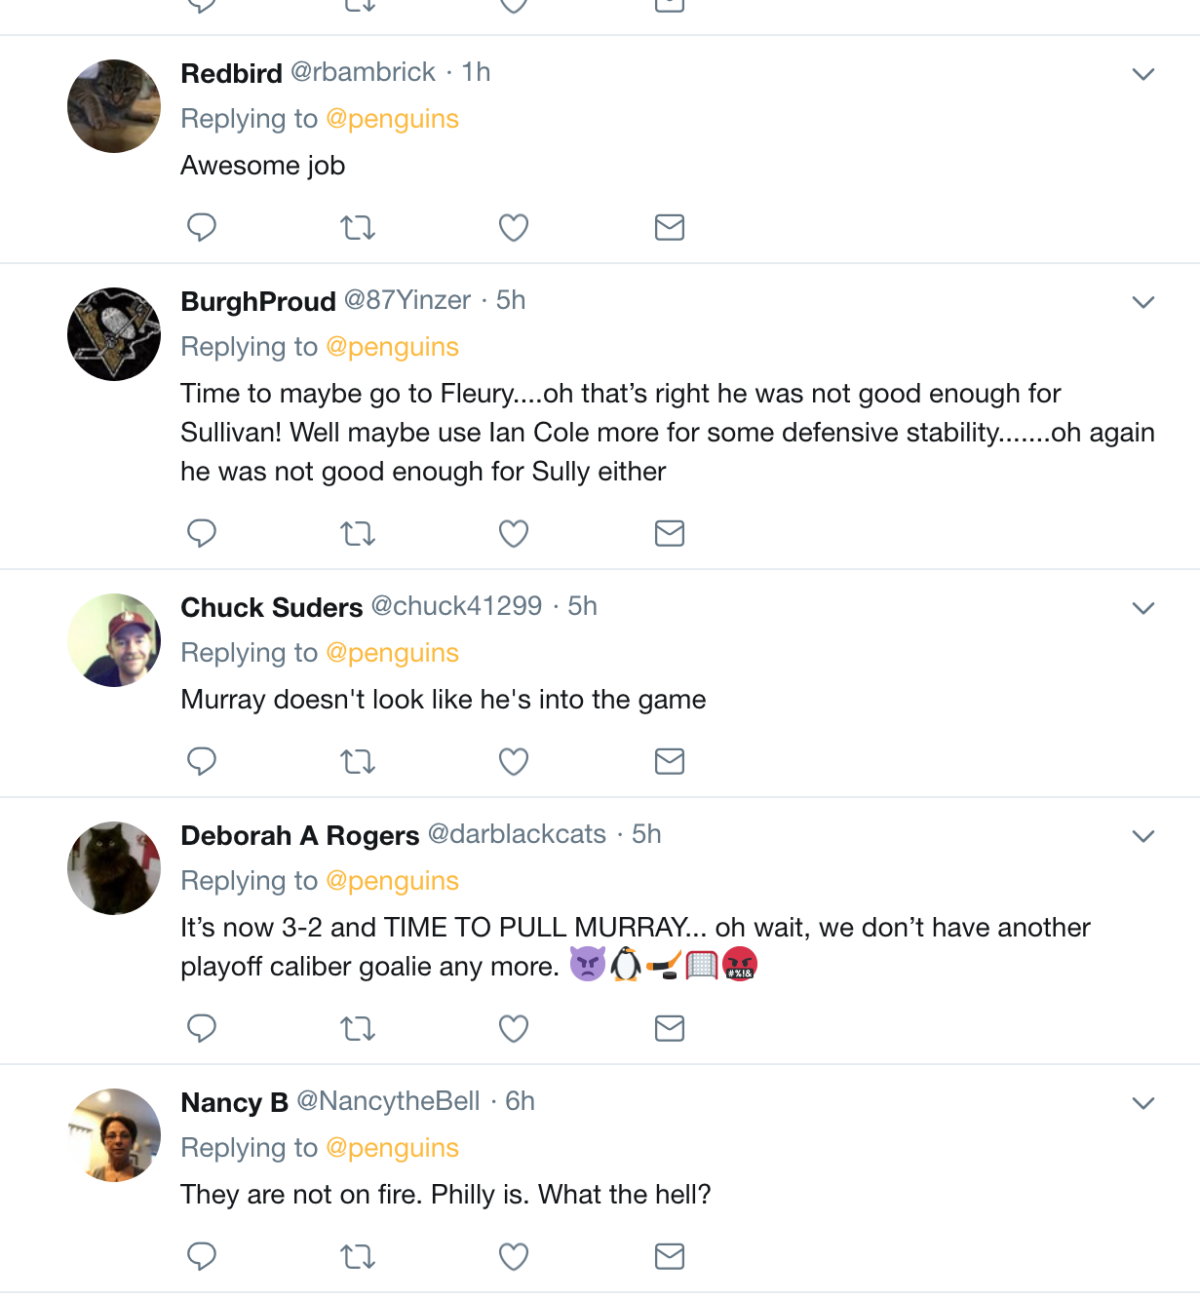Visit Chuck Suders' profile via name

point(271,607)
